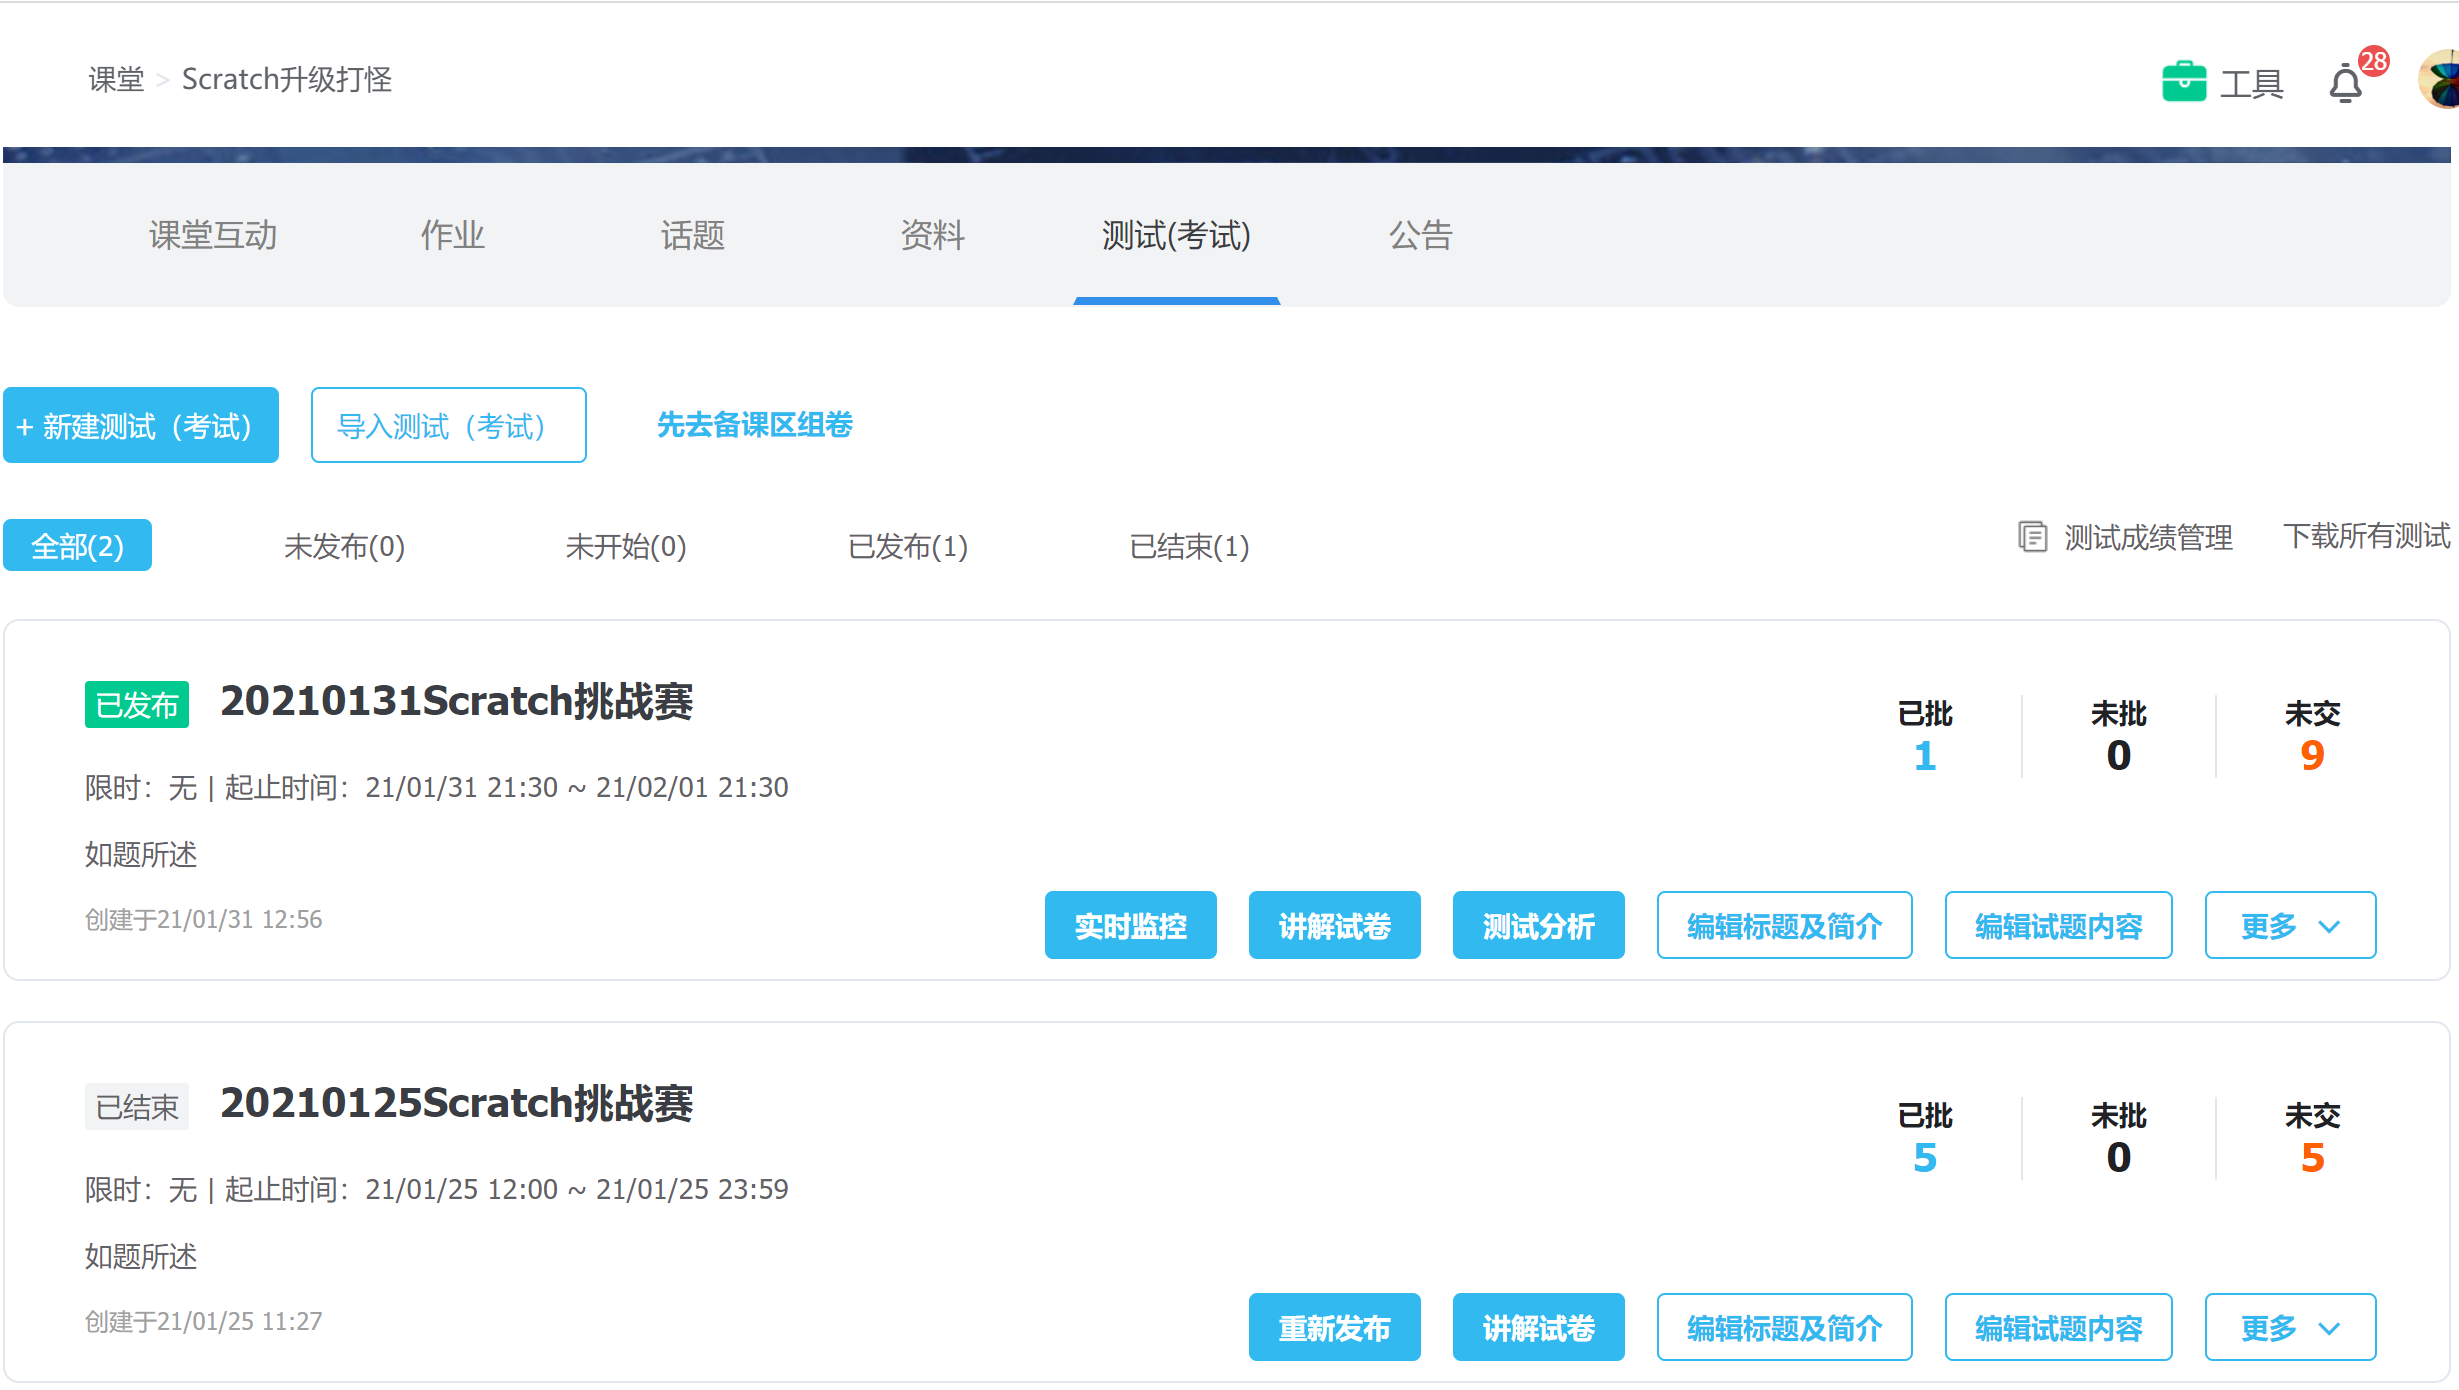
Task: Go to 资料 tab
Action: point(932,236)
